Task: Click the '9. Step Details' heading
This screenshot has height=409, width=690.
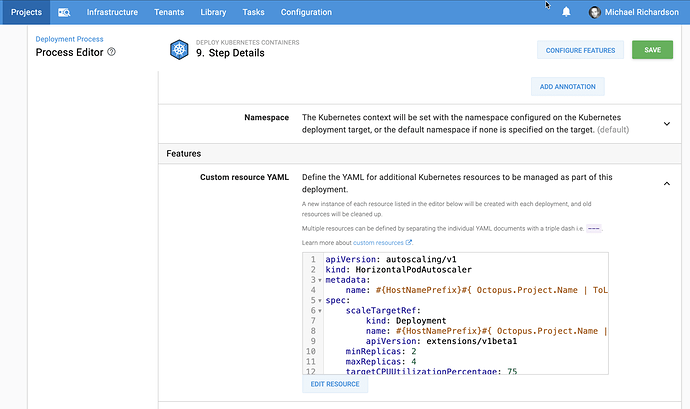Action: click(x=230, y=53)
